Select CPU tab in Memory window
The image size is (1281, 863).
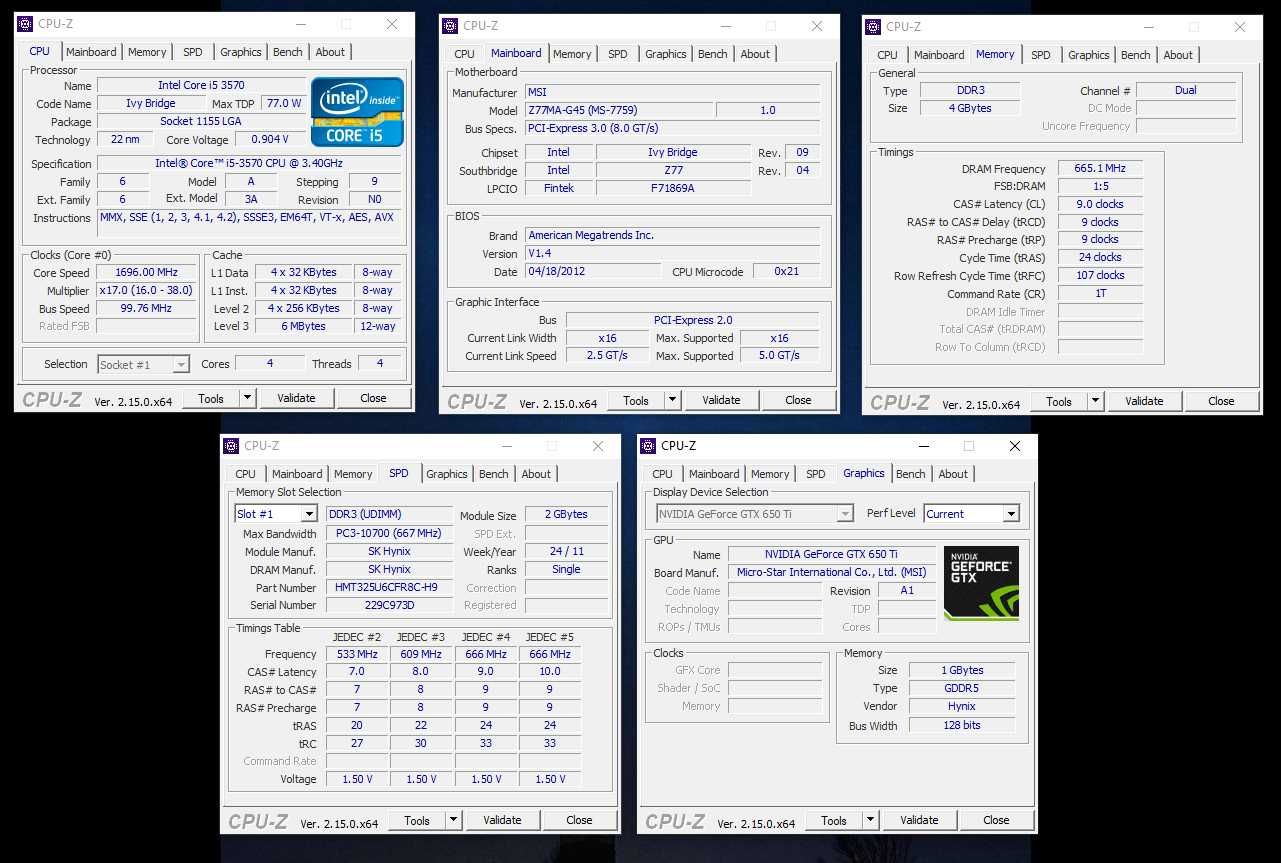coord(887,55)
